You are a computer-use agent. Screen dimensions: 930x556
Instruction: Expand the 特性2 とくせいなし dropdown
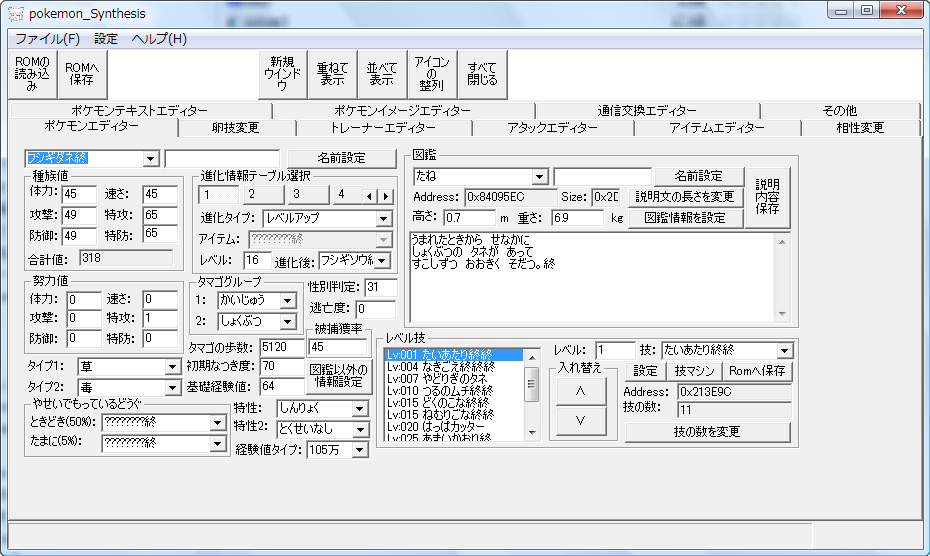click(360, 430)
